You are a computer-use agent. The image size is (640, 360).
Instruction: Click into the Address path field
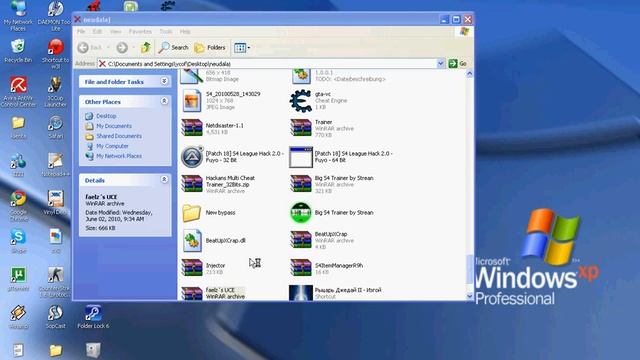[267, 64]
